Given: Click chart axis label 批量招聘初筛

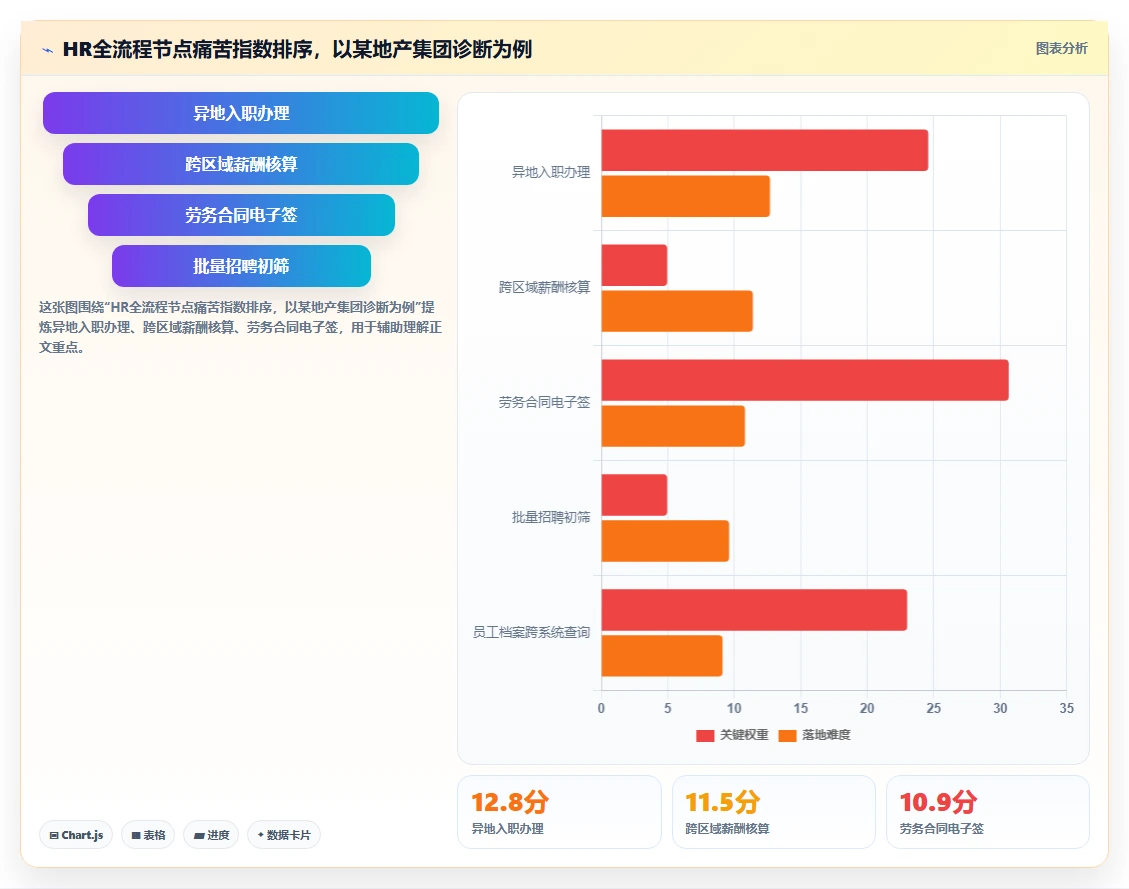Looking at the screenshot, I should (551, 518).
